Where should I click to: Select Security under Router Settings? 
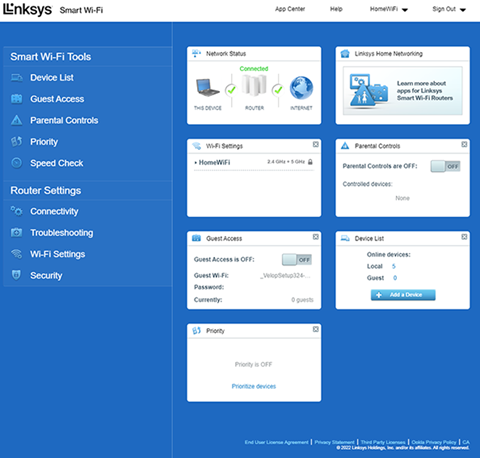(x=46, y=275)
